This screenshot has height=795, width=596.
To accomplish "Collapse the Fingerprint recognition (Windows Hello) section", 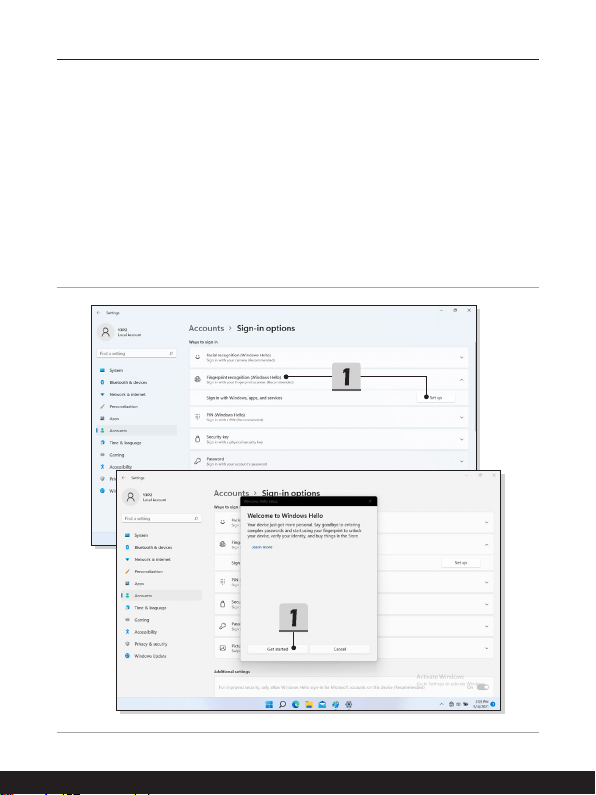I will [x=461, y=379].
